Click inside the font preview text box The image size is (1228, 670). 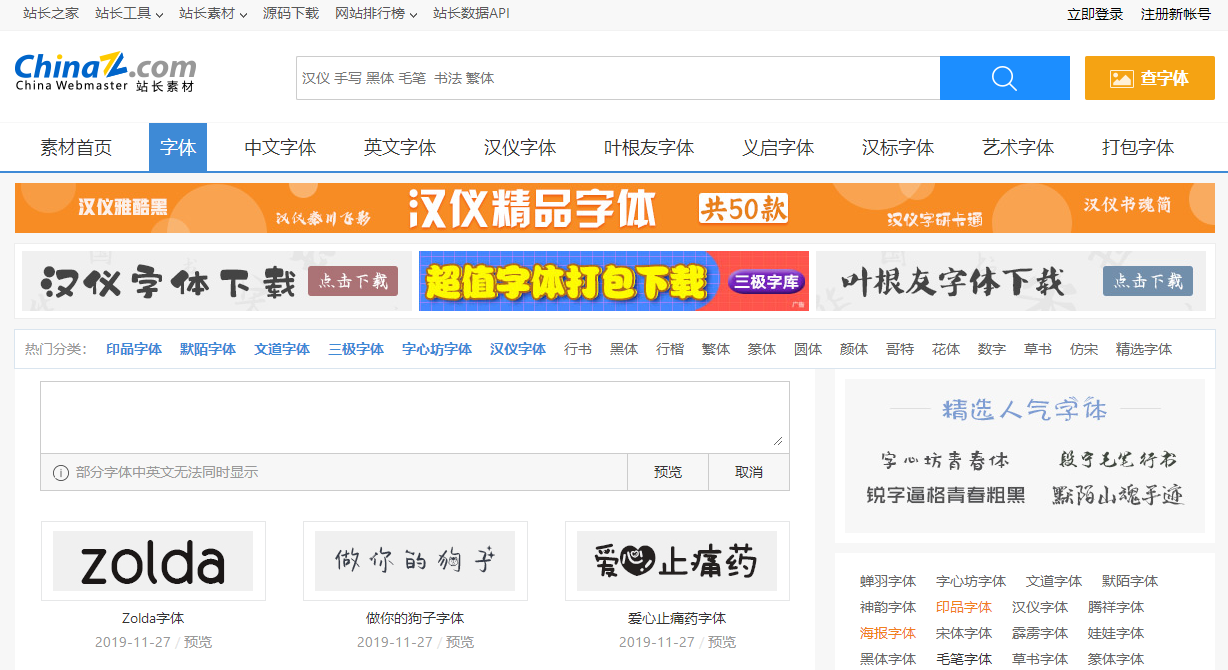click(414, 415)
